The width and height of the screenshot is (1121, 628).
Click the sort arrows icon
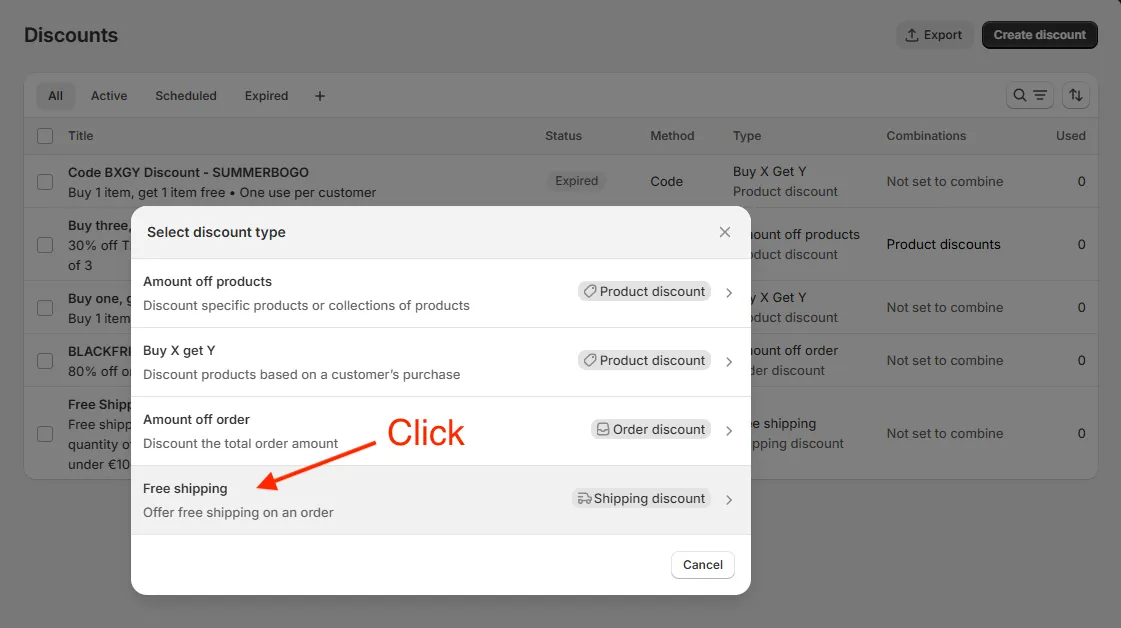pyautogui.click(x=1075, y=95)
